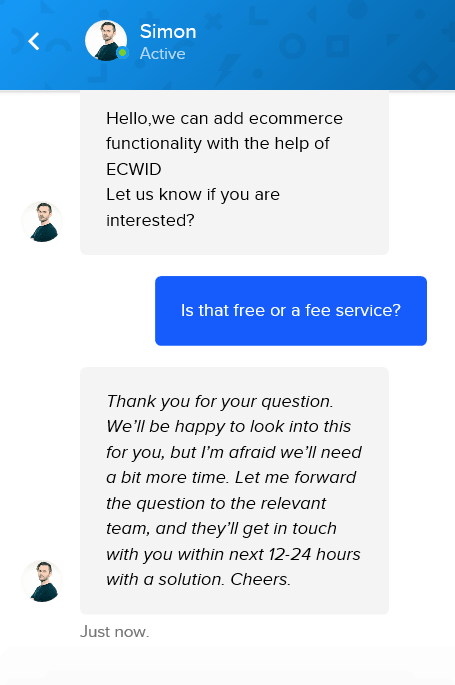Screen dimensions: 455x685
Task: Click "Let me forward" in the italic reply
Action: [x=295, y=477]
